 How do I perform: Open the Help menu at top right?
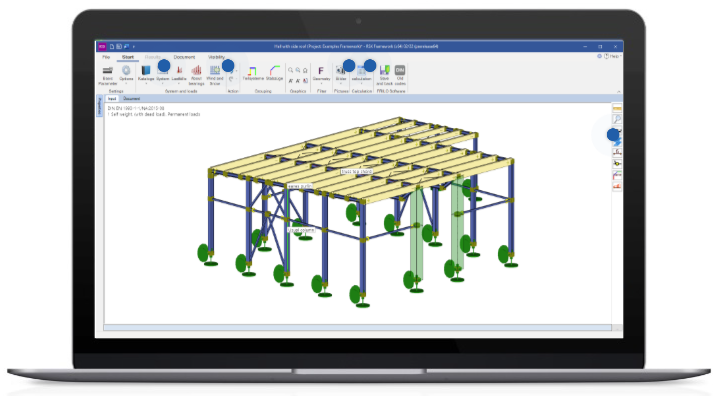coord(613,56)
